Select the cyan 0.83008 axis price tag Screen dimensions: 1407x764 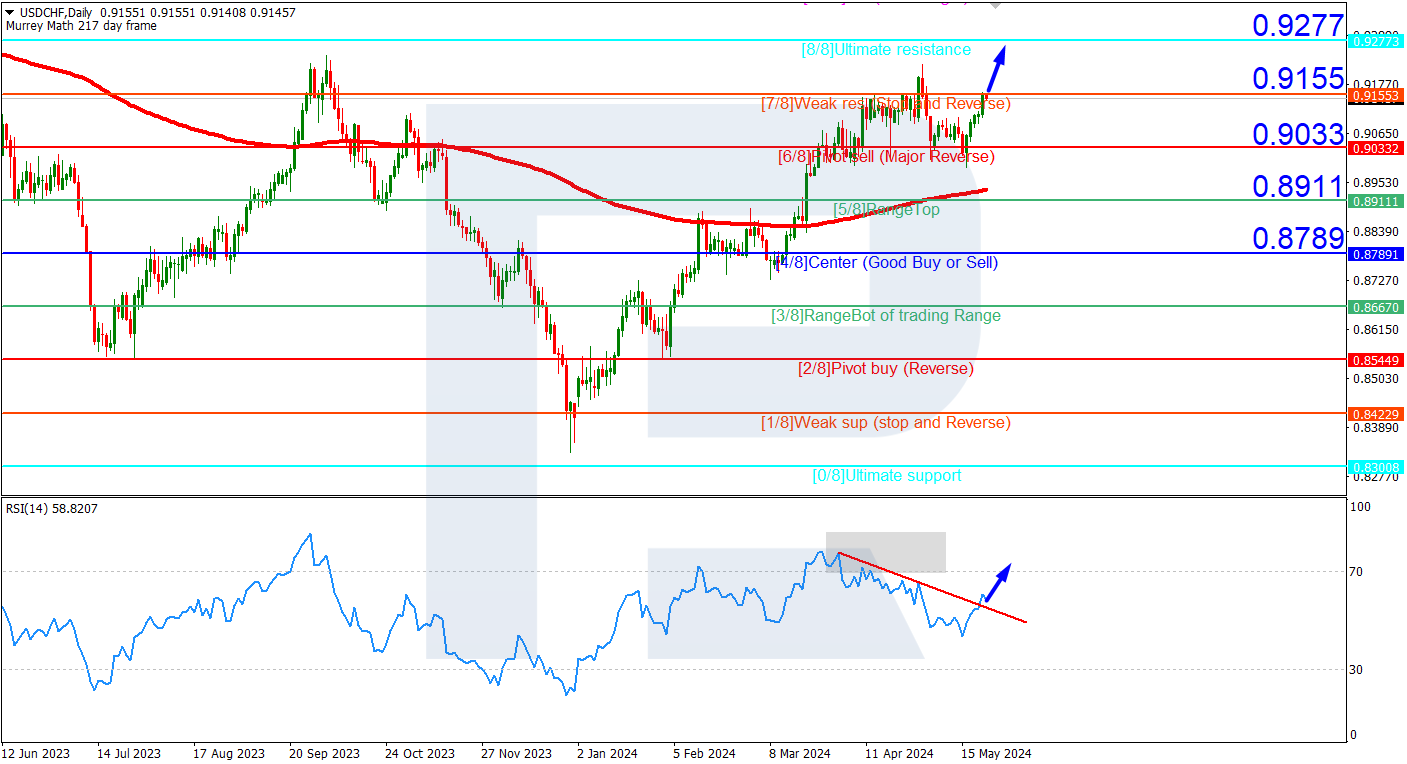tap(1375, 466)
